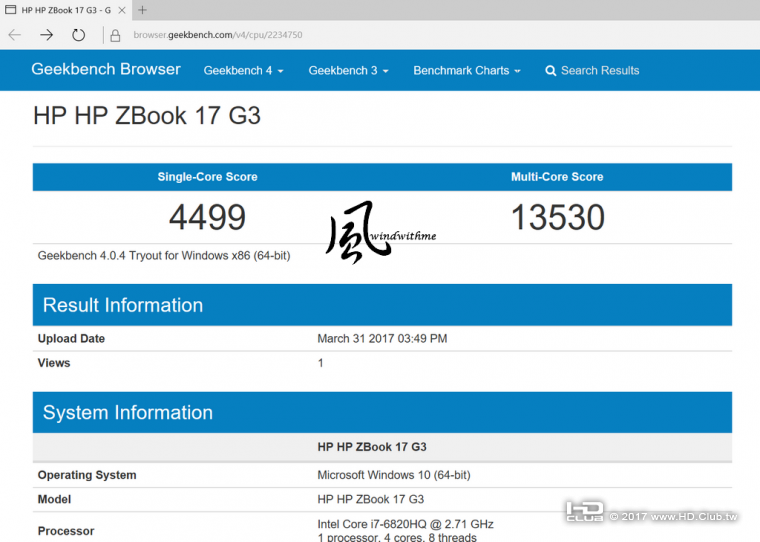Click the Result Information section header
This screenshot has width=760, height=542.
382,305
